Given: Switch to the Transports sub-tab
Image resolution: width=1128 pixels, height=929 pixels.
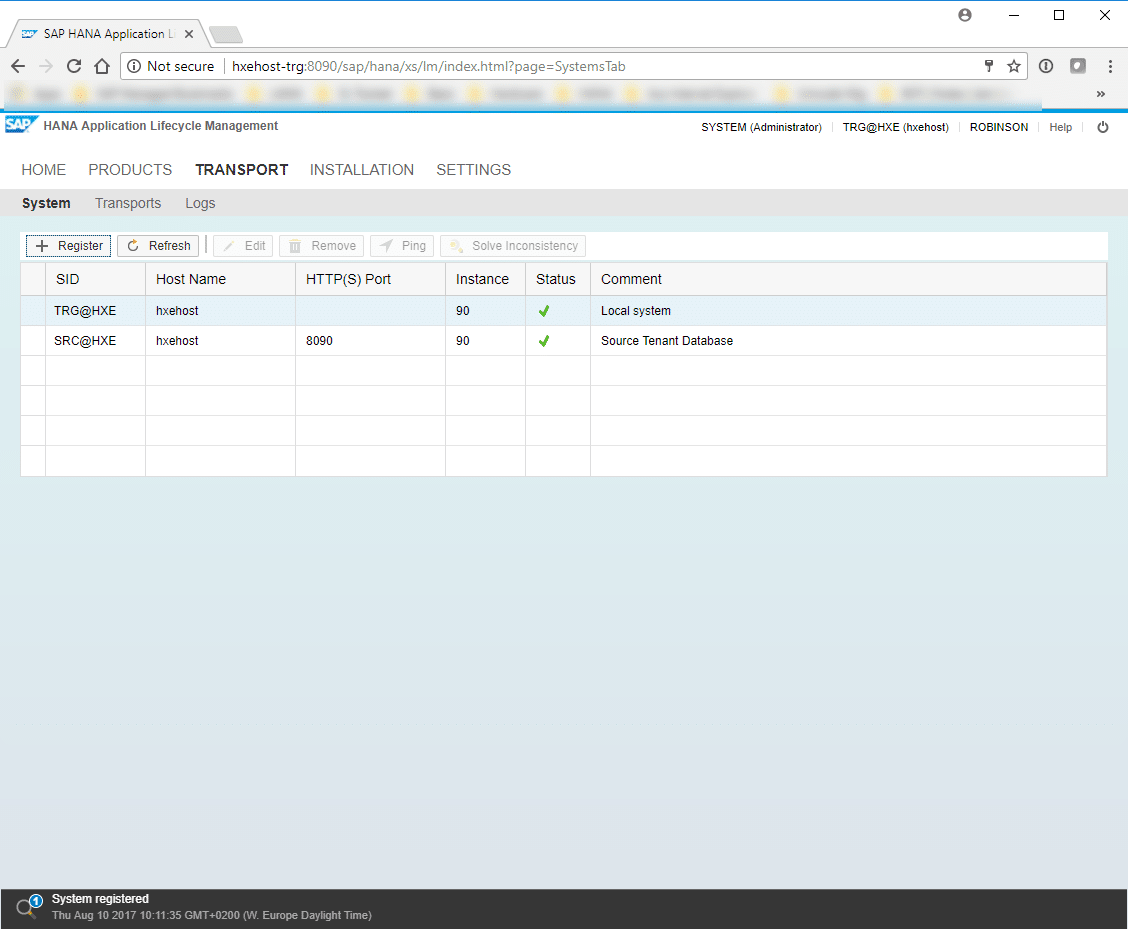Looking at the screenshot, I should point(128,203).
